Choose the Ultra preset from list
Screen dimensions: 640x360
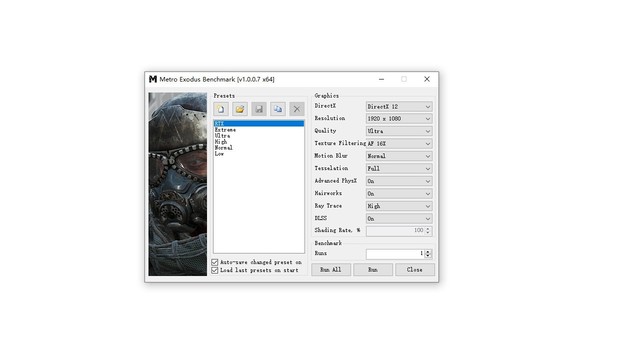click(222, 136)
